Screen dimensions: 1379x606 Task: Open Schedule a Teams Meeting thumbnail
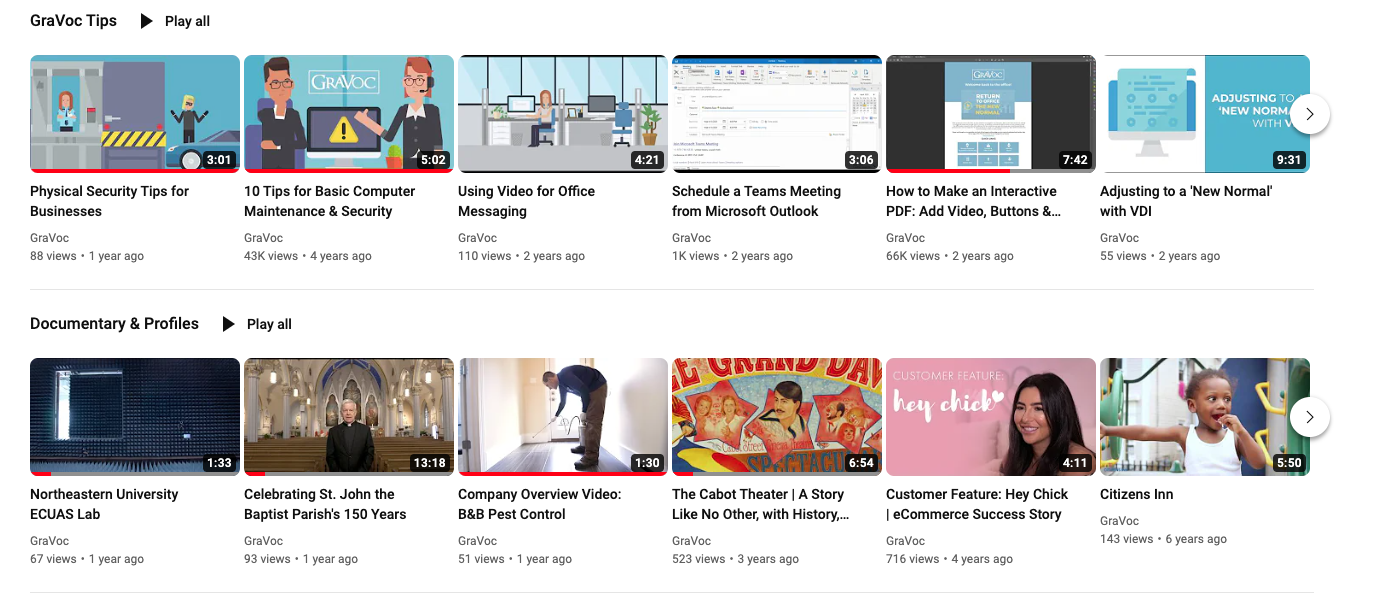click(777, 114)
